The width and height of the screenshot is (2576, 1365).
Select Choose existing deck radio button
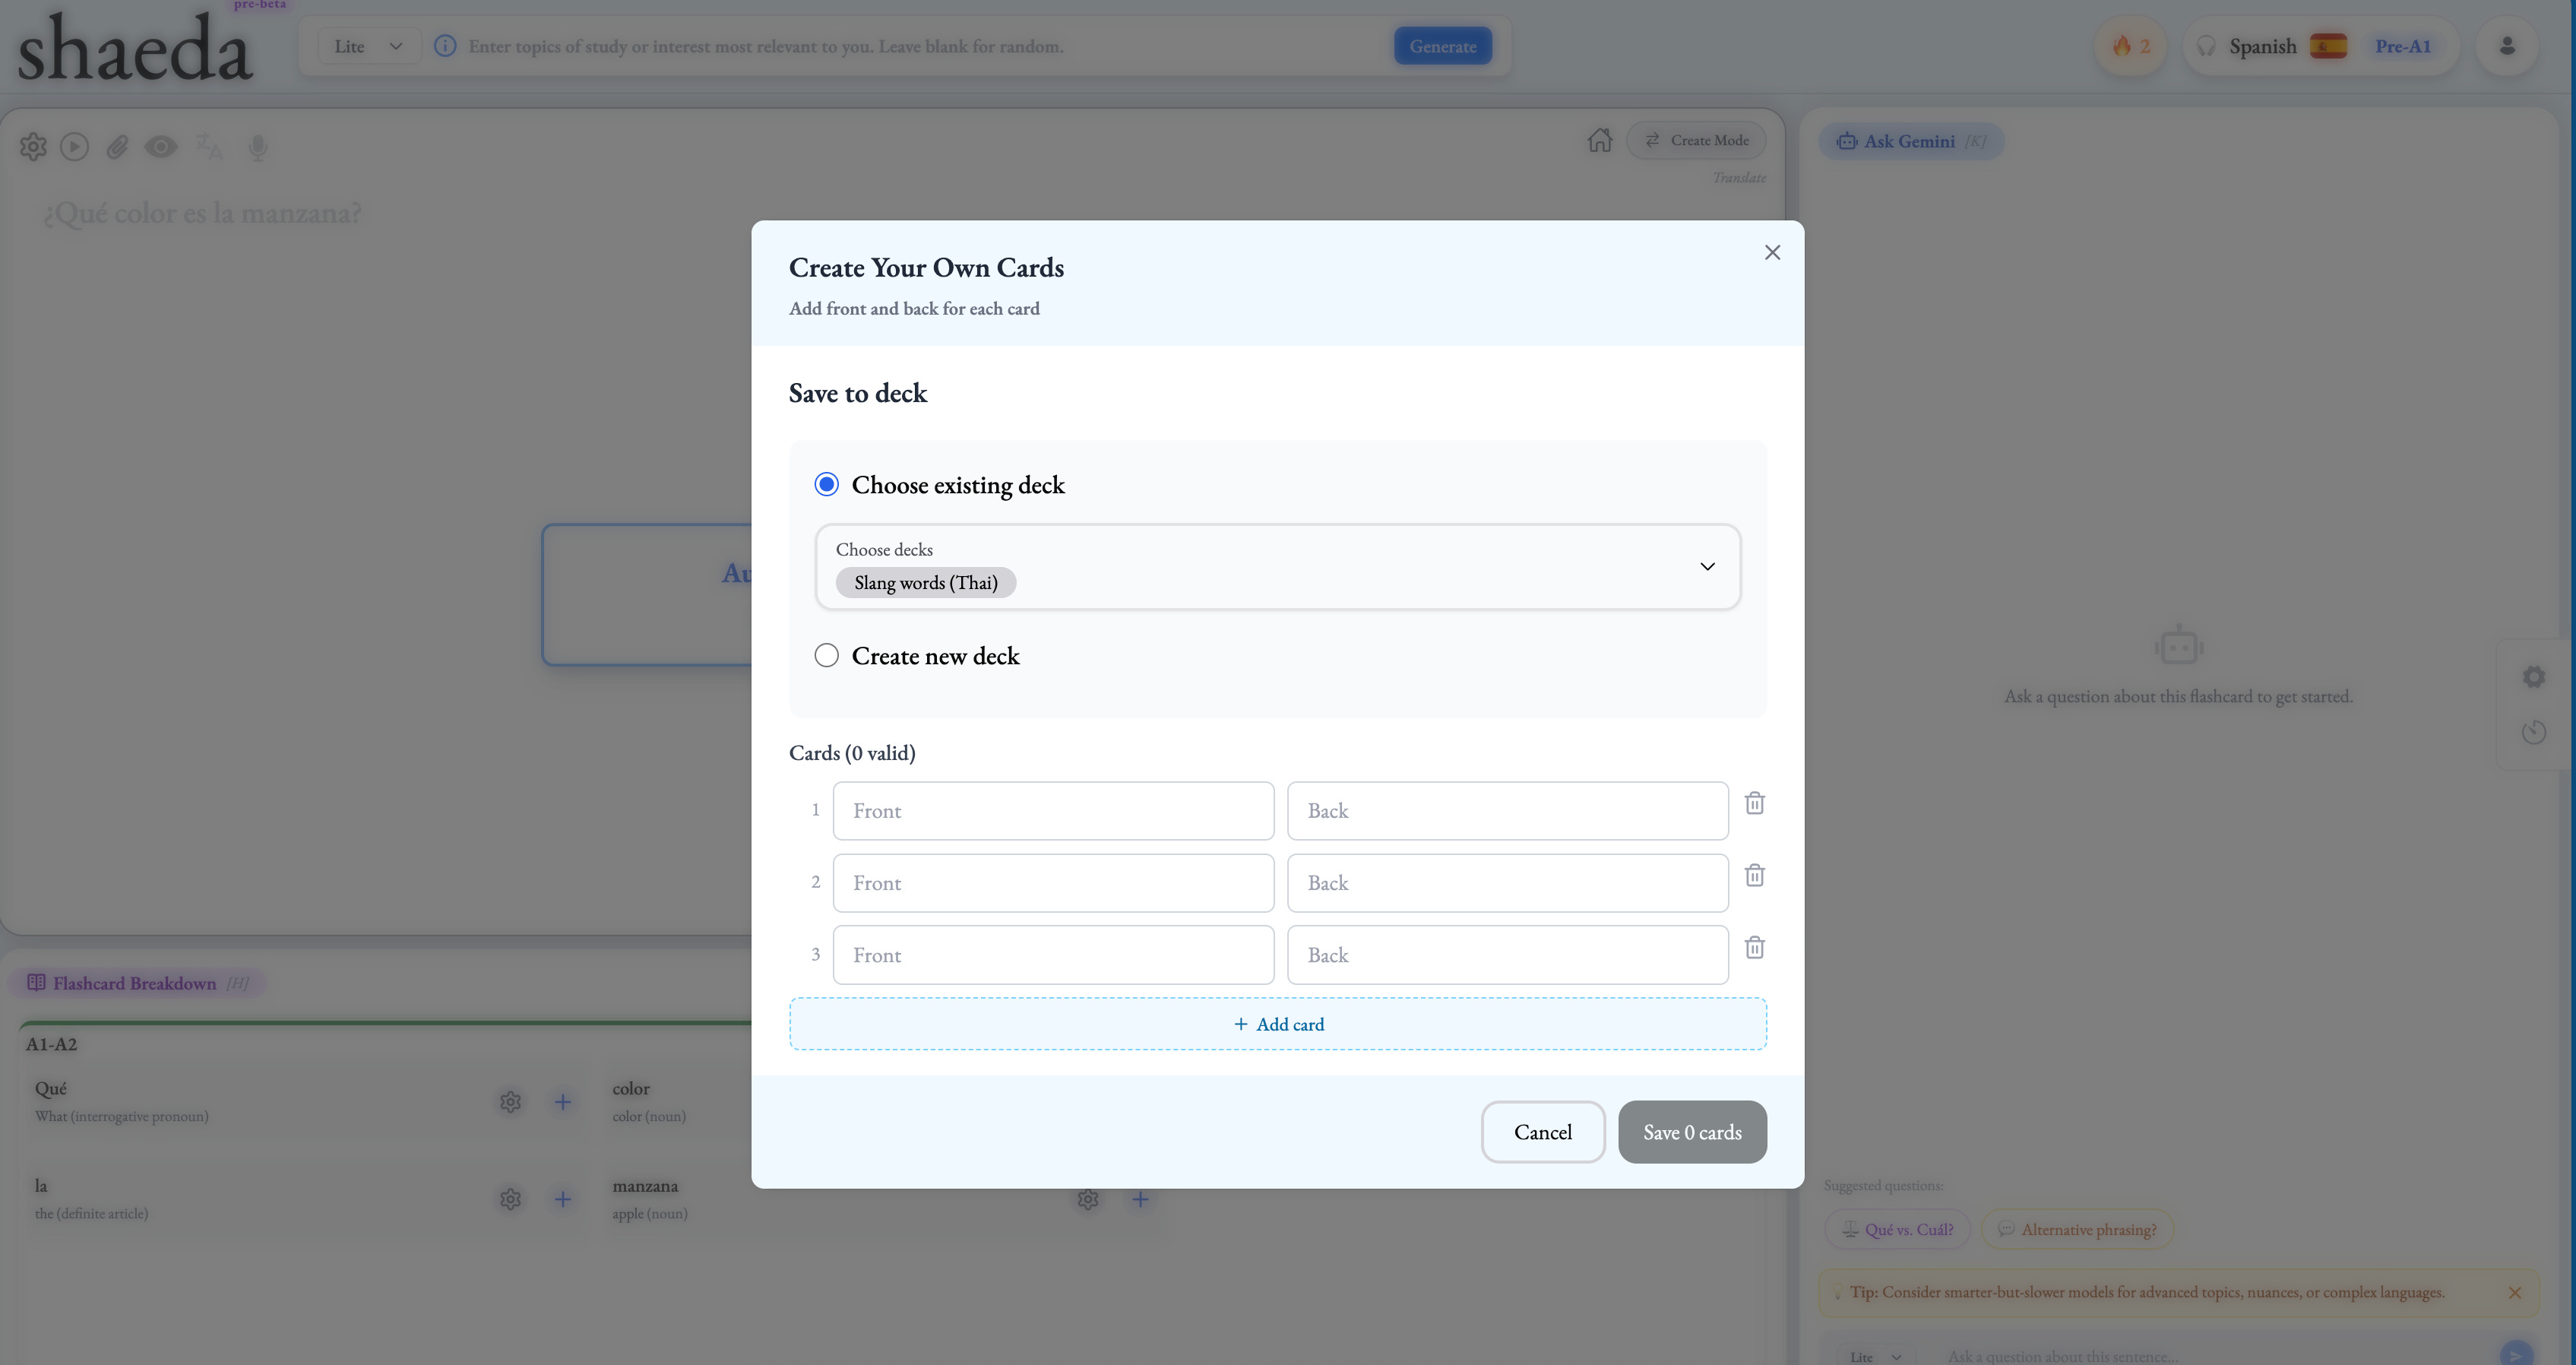(826, 485)
